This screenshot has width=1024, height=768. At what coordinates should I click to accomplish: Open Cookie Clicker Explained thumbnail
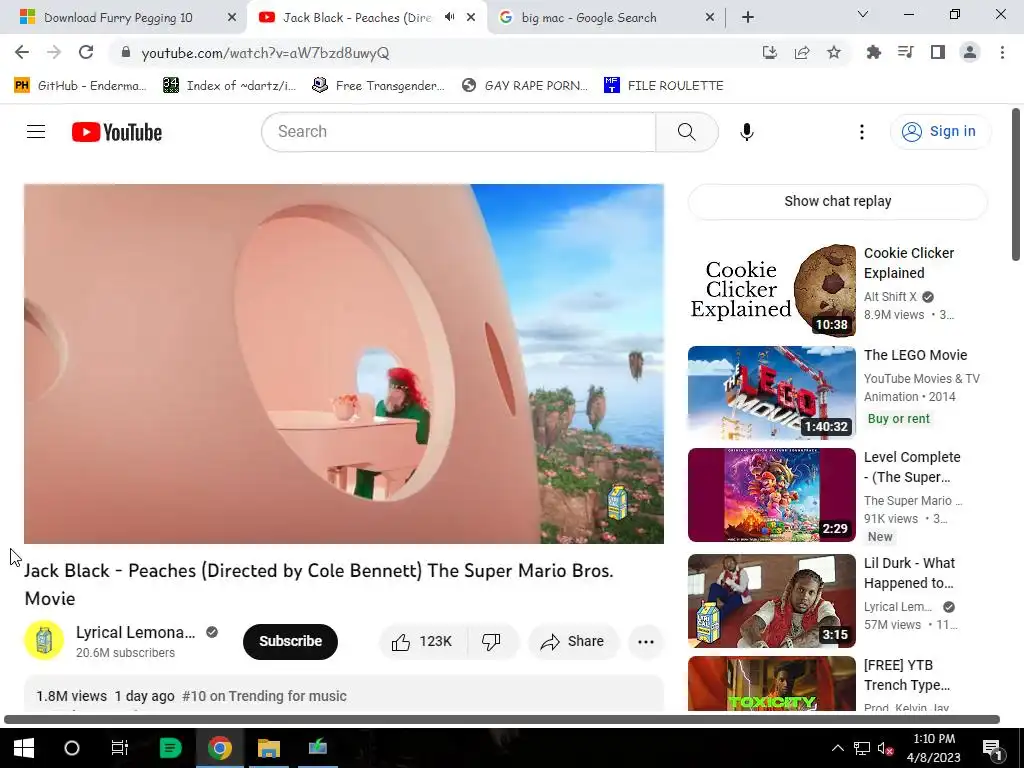click(771, 291)
